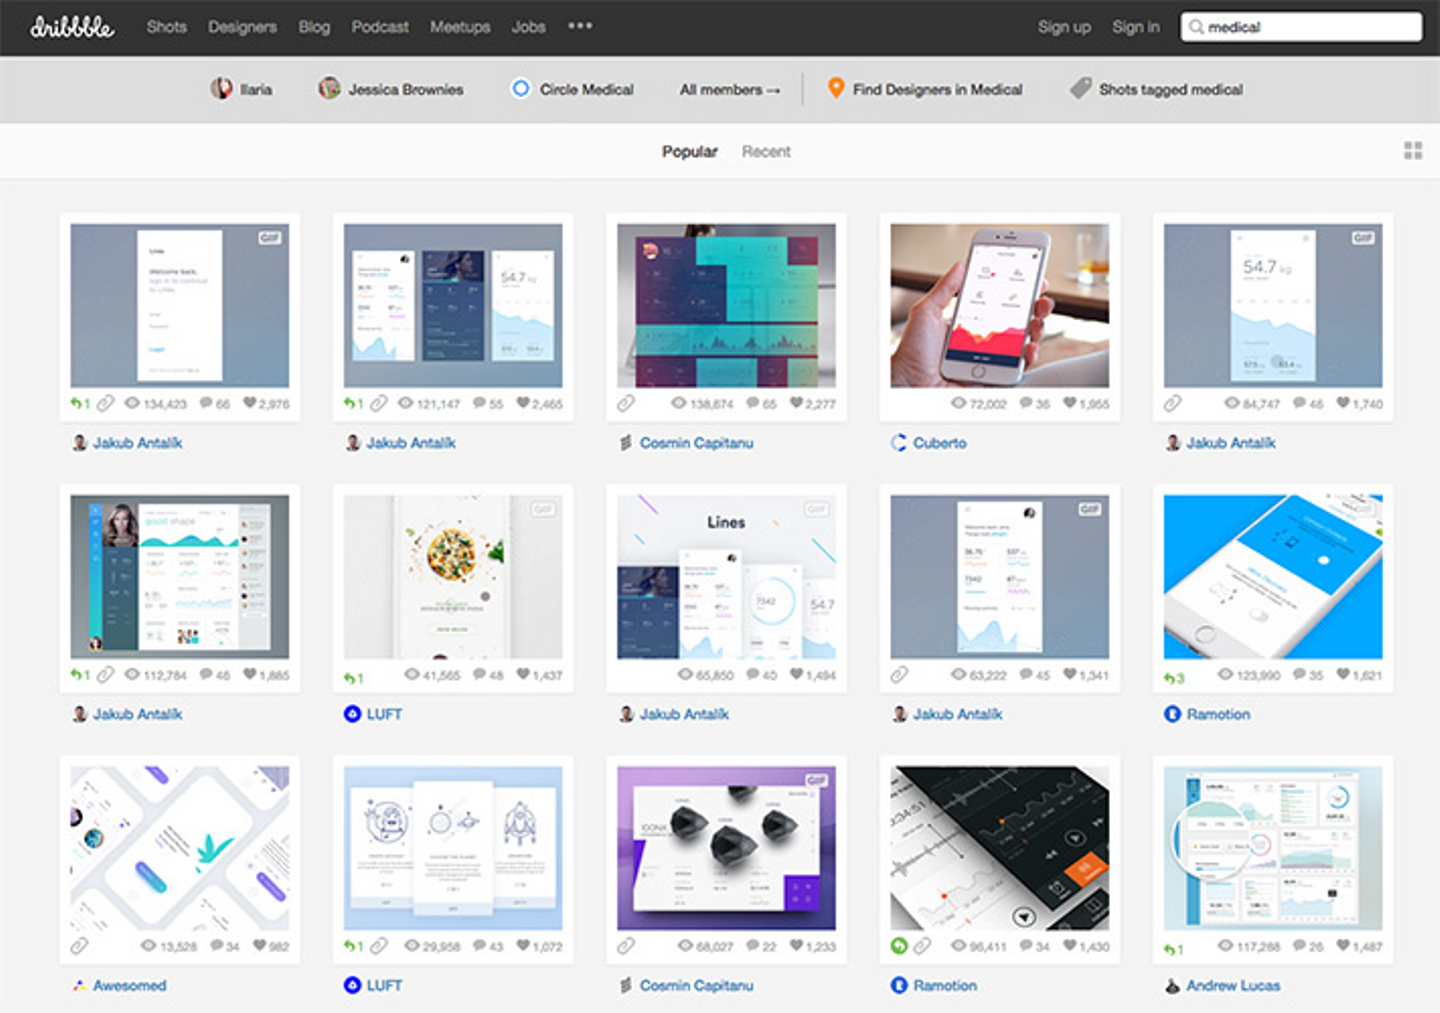Viewport: 1440px width, 1013px height.
Task: Open the pizza shot thumbnail by LUFT
Action: click(453, 577)
